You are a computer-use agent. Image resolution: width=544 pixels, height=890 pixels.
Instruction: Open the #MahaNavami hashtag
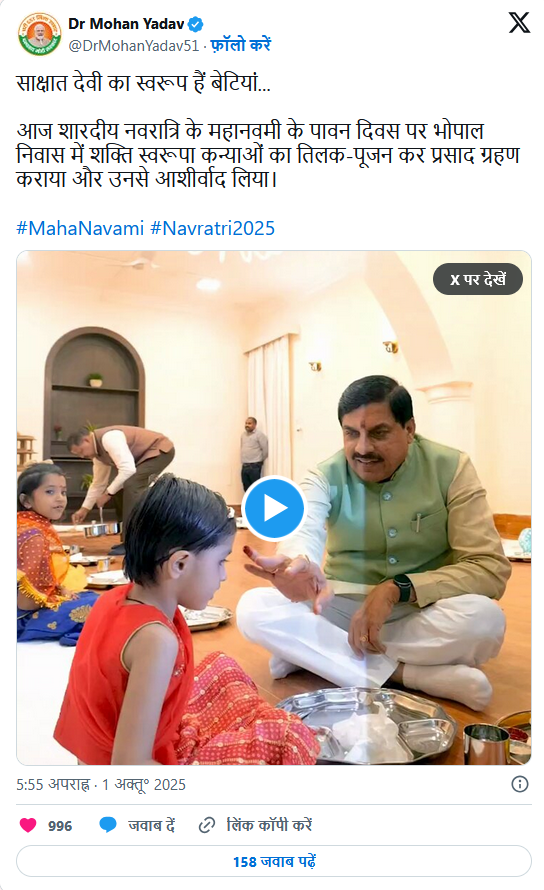(x=80, y=228)
